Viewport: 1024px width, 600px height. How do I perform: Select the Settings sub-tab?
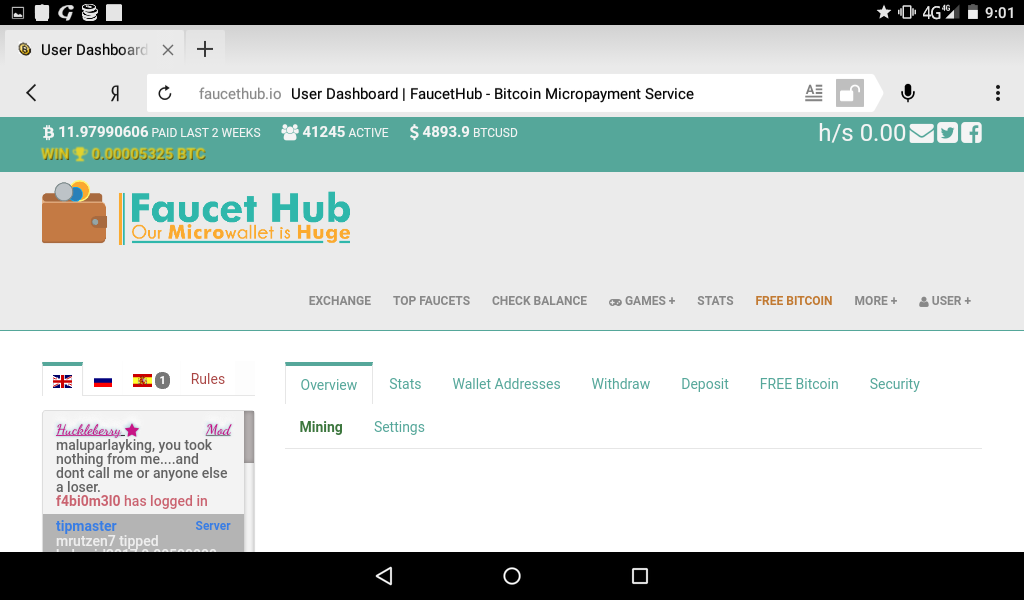(x=399, y=427)
